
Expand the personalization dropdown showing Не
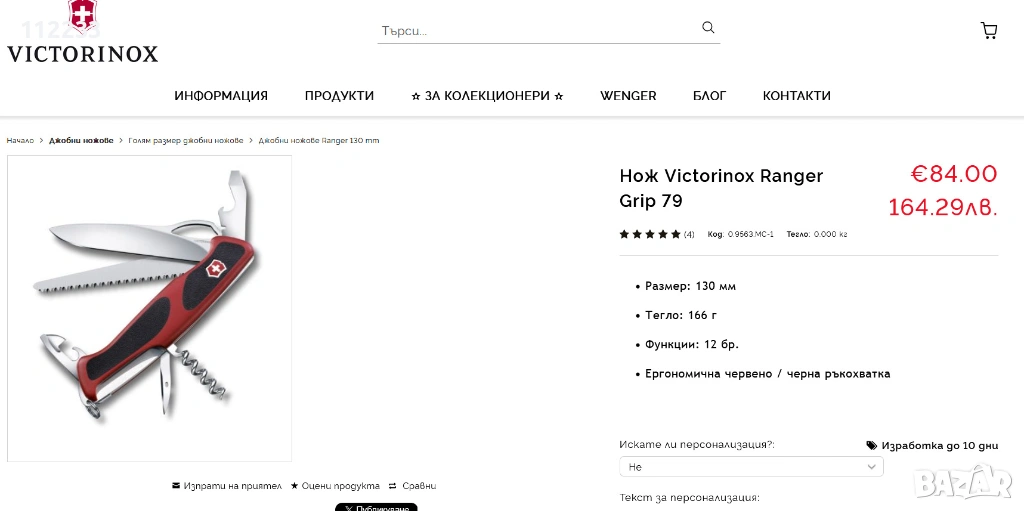coord(751,467)
